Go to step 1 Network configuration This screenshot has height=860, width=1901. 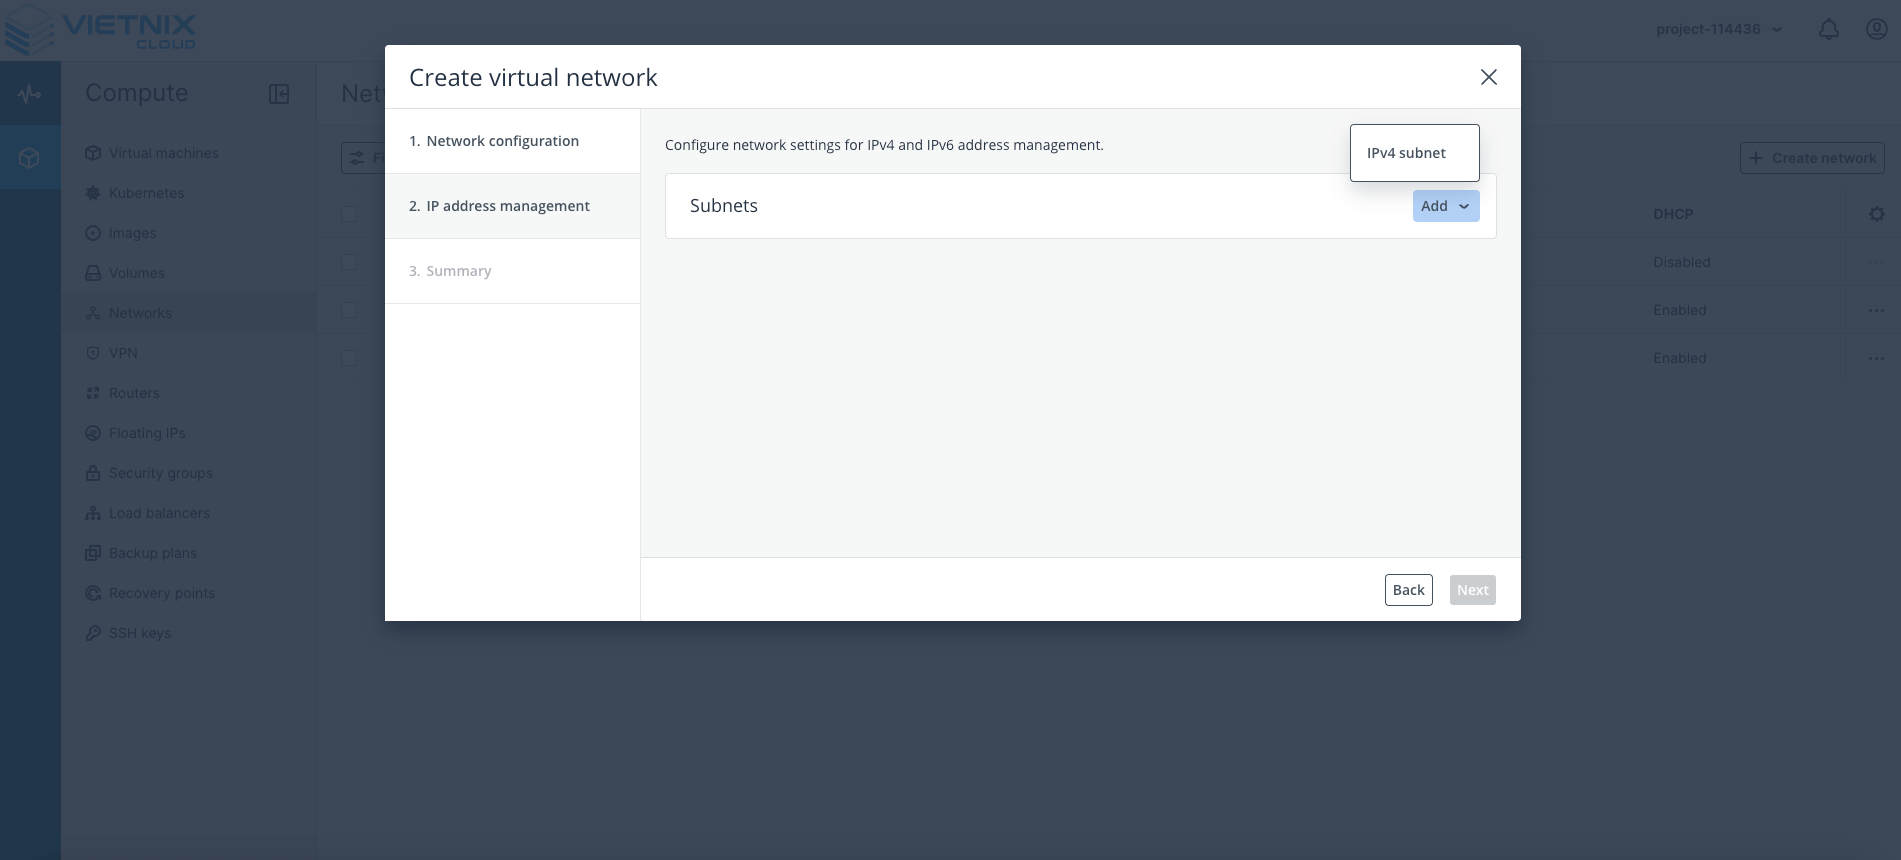point(512,141)
